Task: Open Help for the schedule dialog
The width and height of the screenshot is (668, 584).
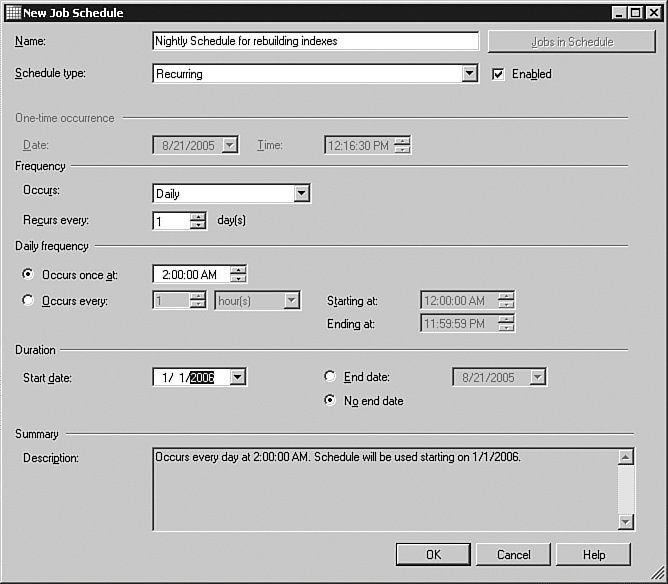Action: 593,554
